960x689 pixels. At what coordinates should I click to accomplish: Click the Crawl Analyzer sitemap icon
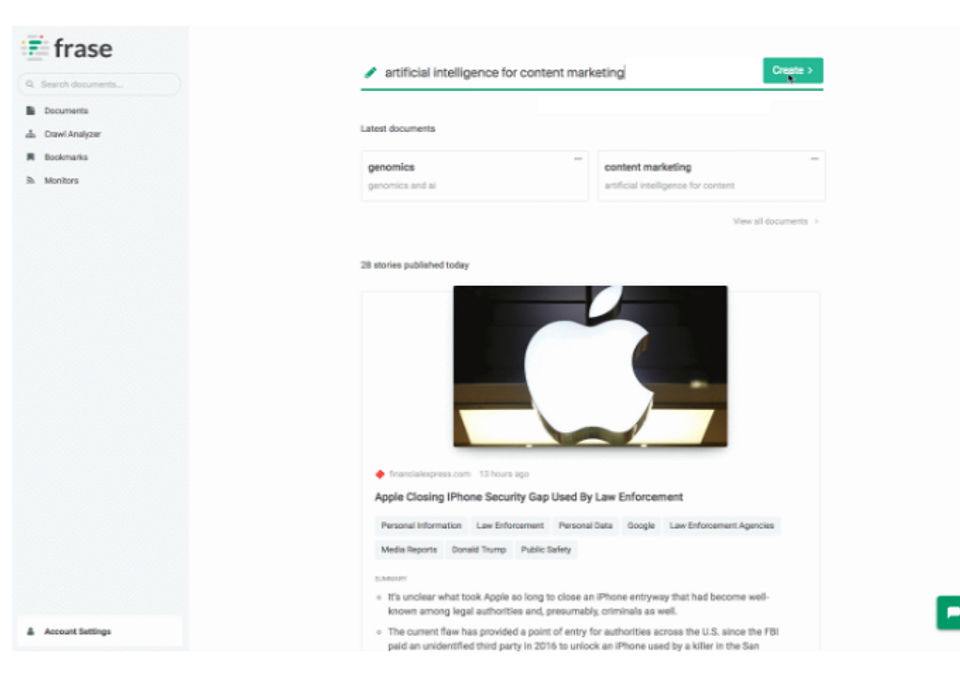[x=31, y=134]
